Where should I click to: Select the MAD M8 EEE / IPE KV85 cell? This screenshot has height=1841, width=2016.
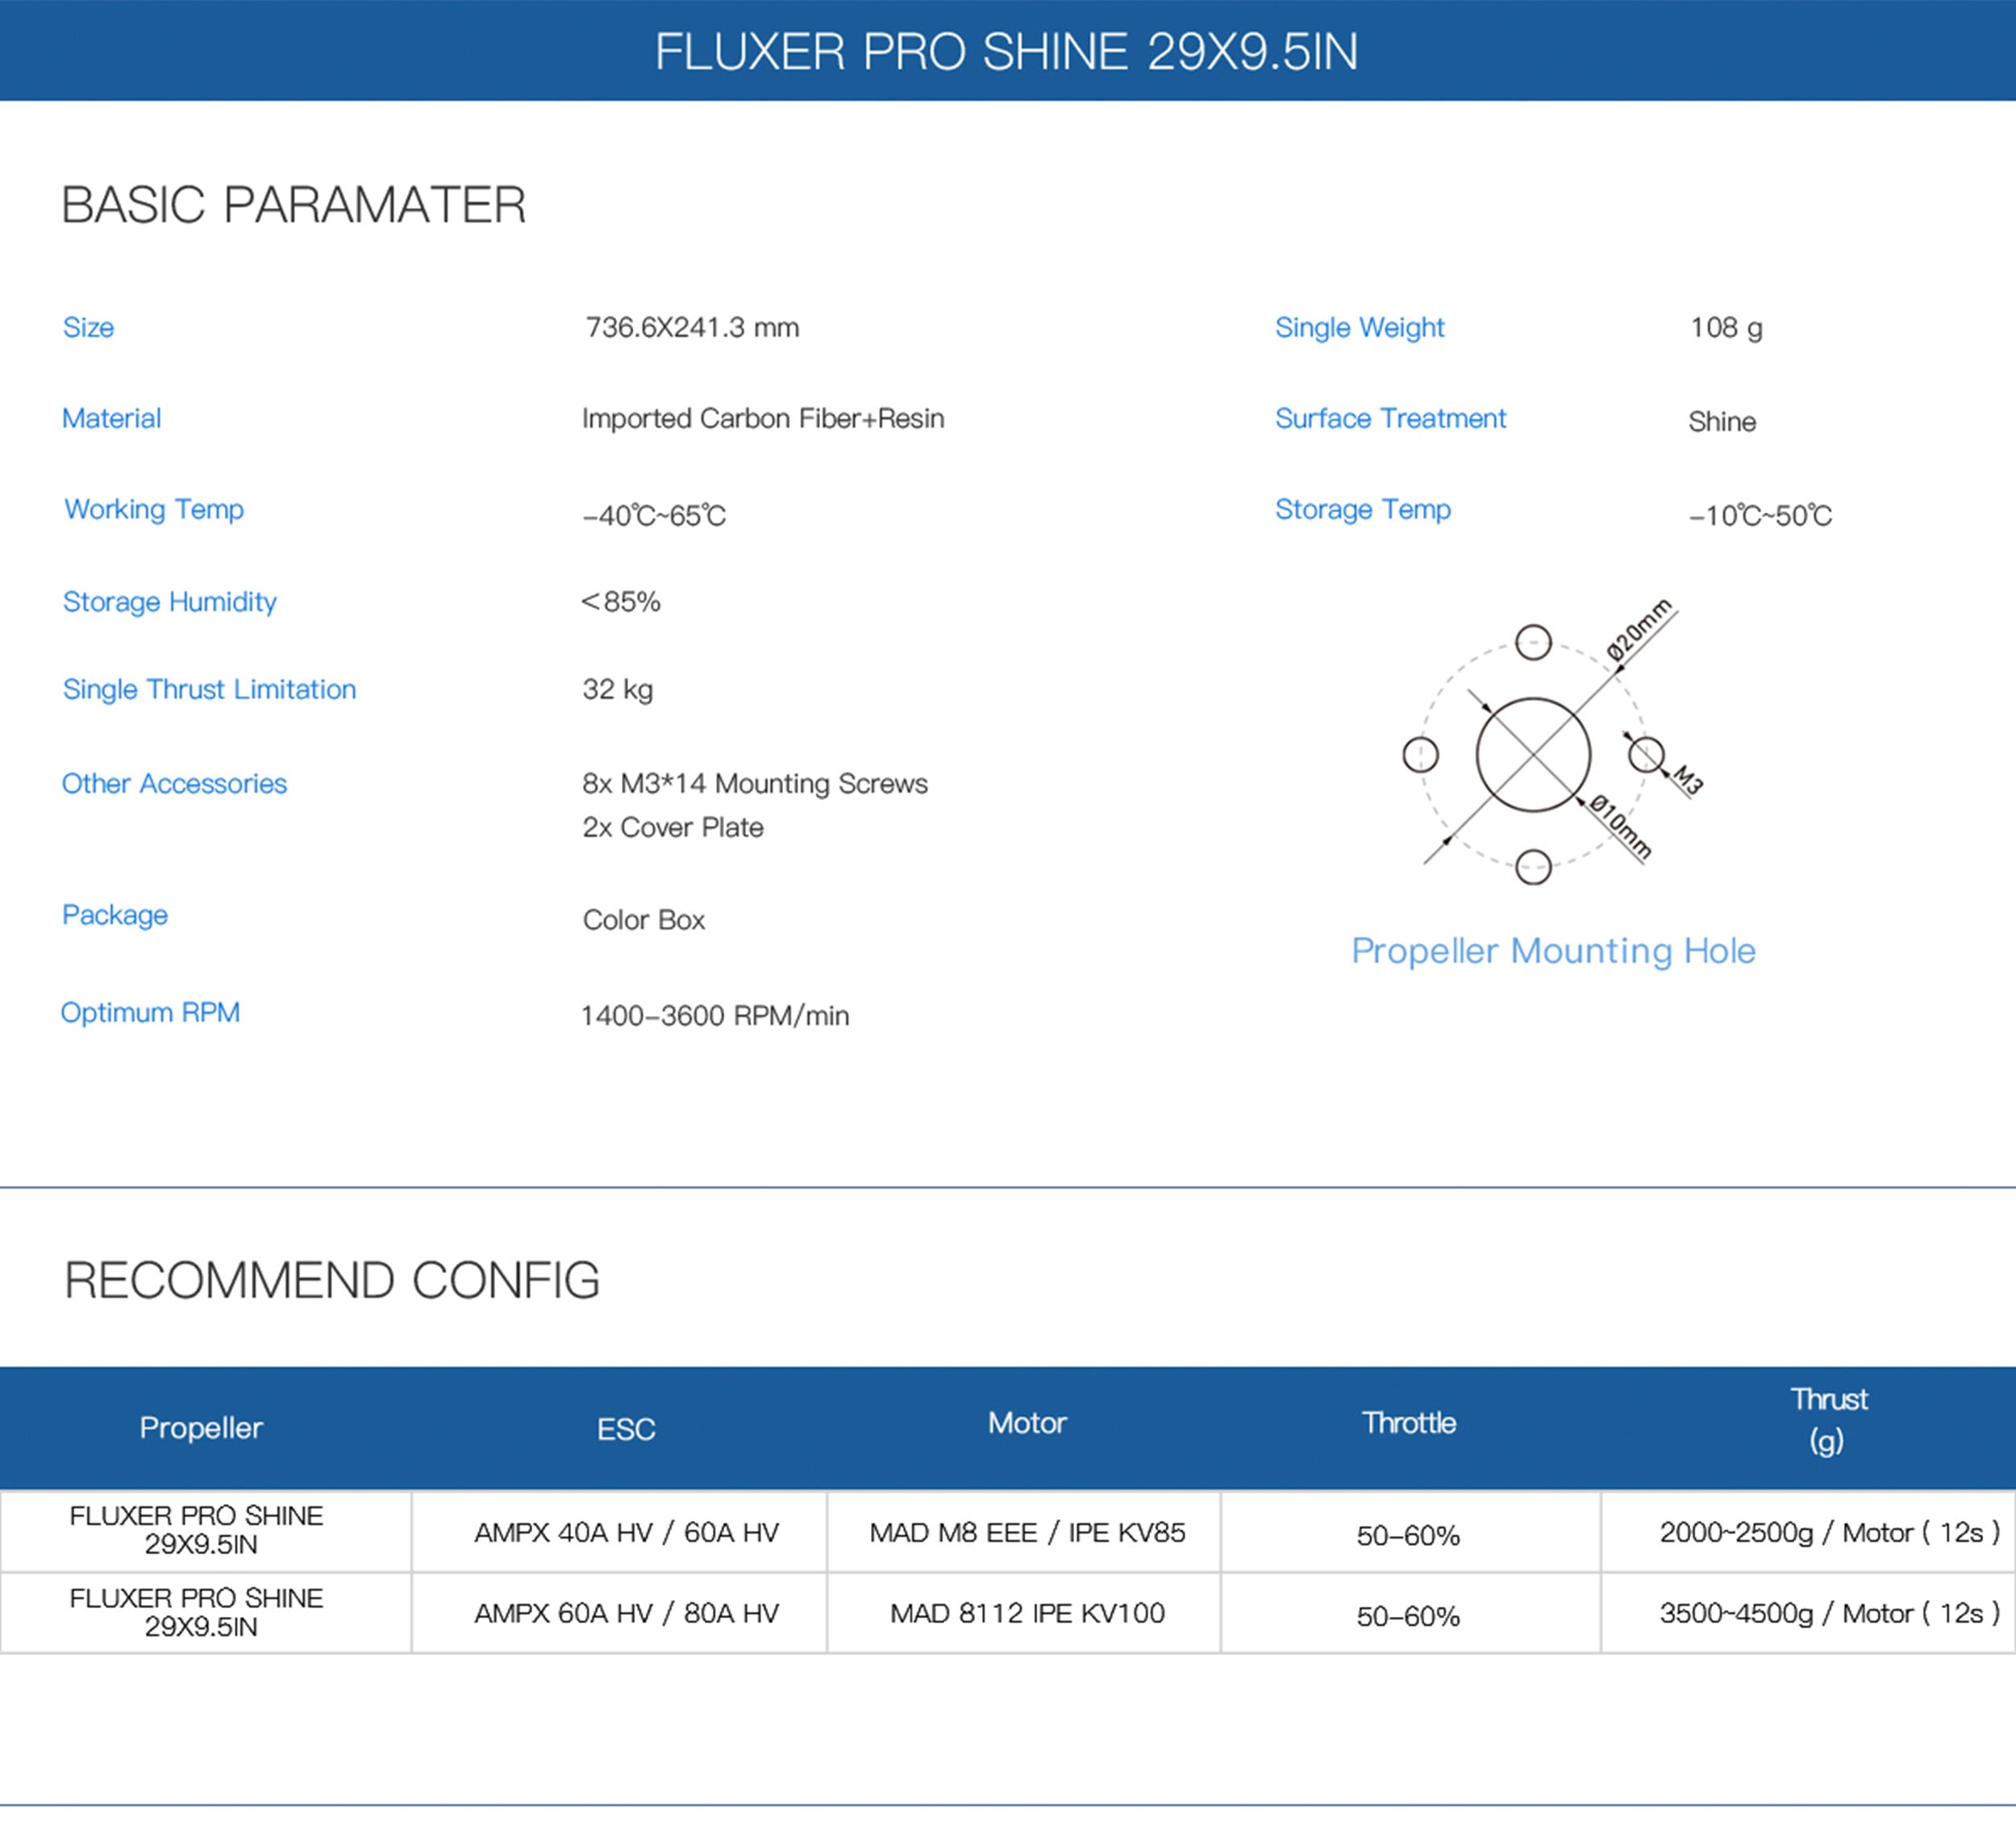(1027, 1532)
